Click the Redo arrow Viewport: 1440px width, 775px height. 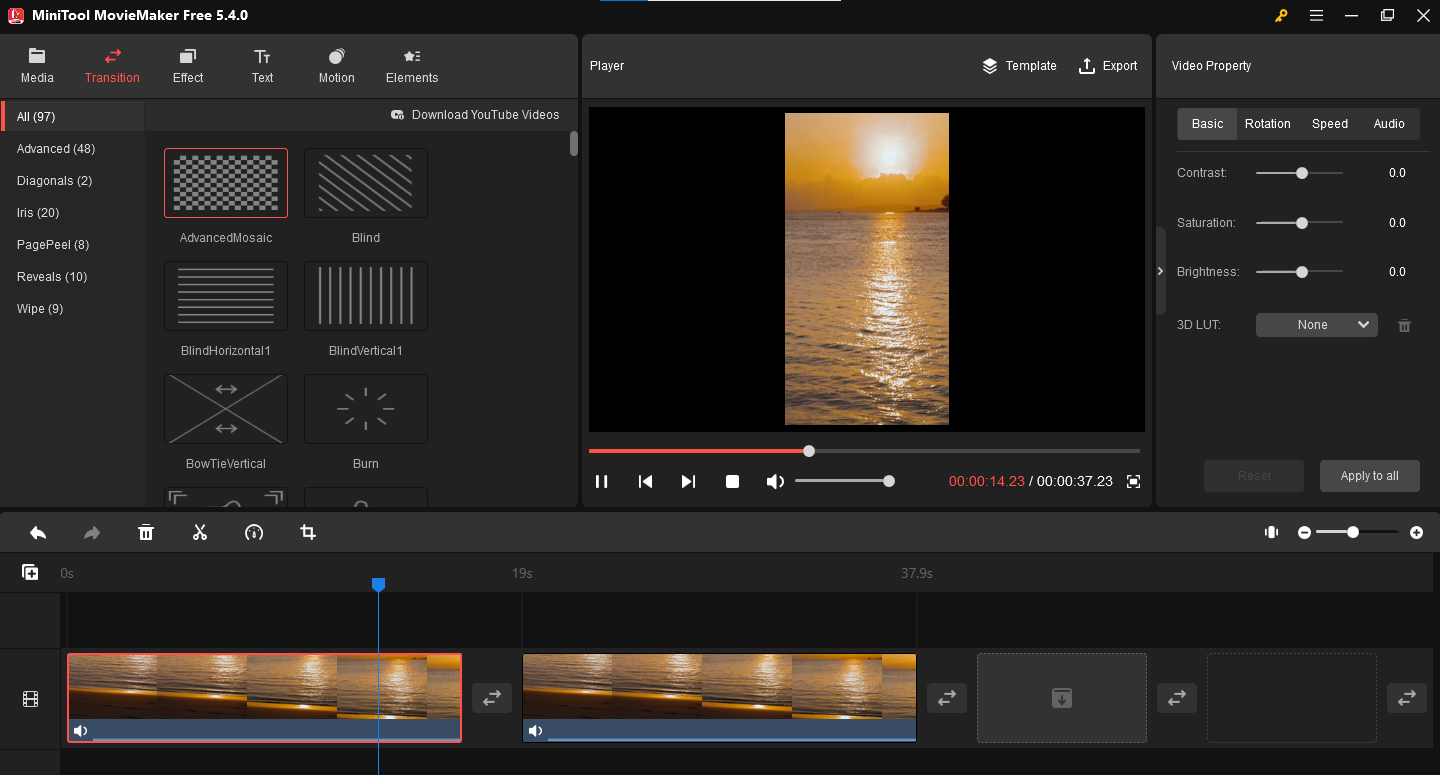92,533
